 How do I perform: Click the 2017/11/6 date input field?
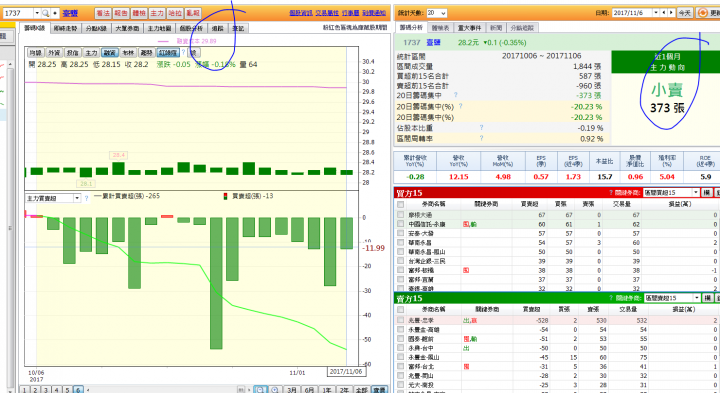[632, 13]
